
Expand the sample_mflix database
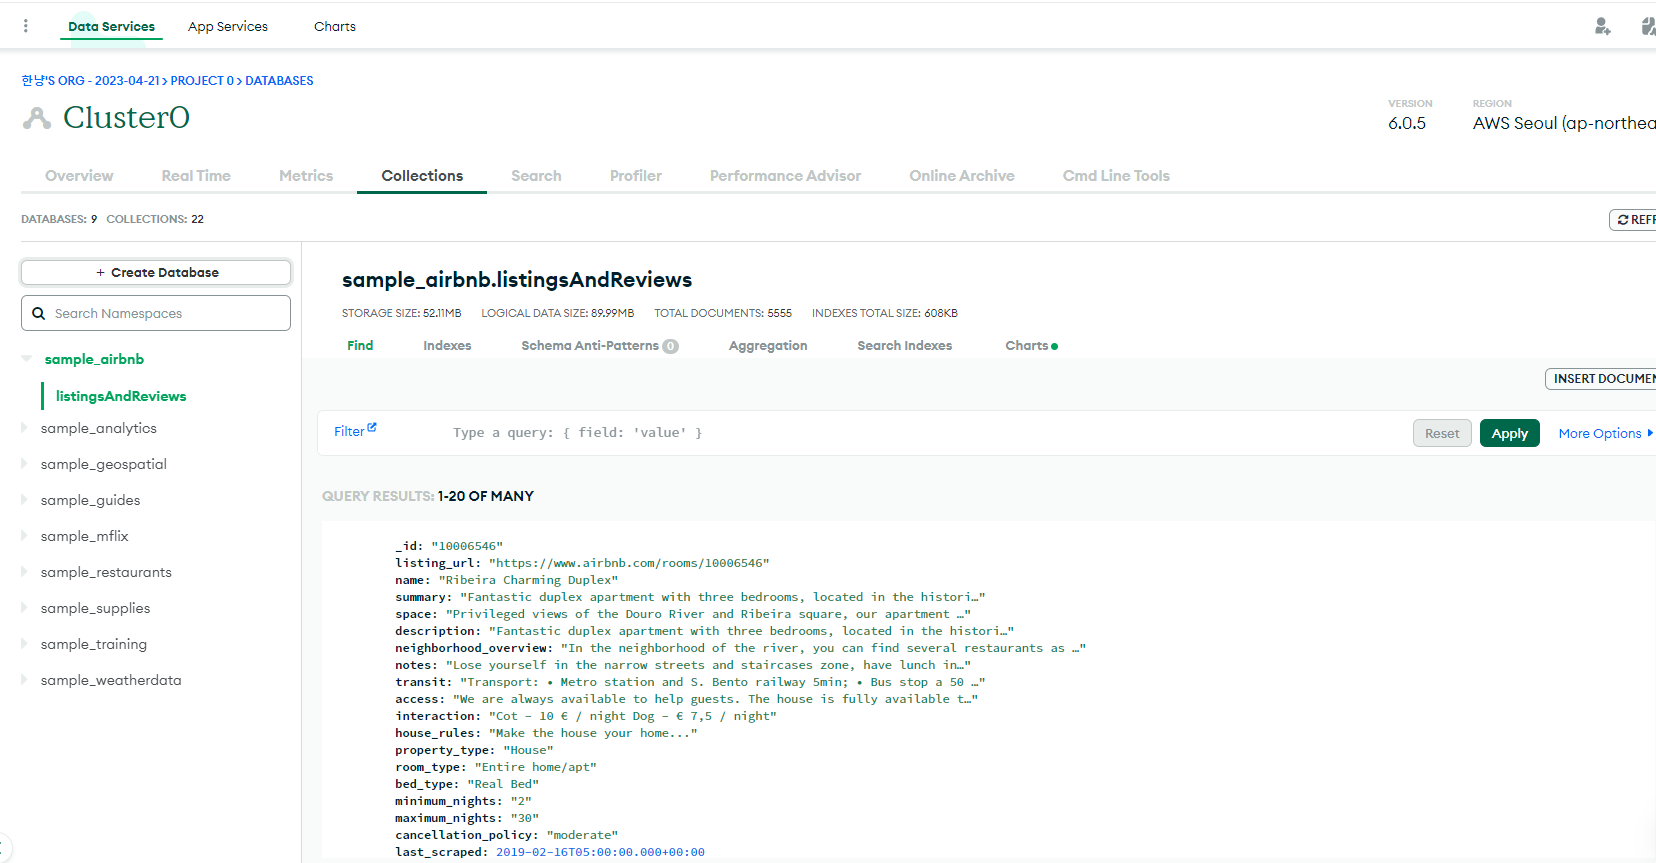[24, 536]
